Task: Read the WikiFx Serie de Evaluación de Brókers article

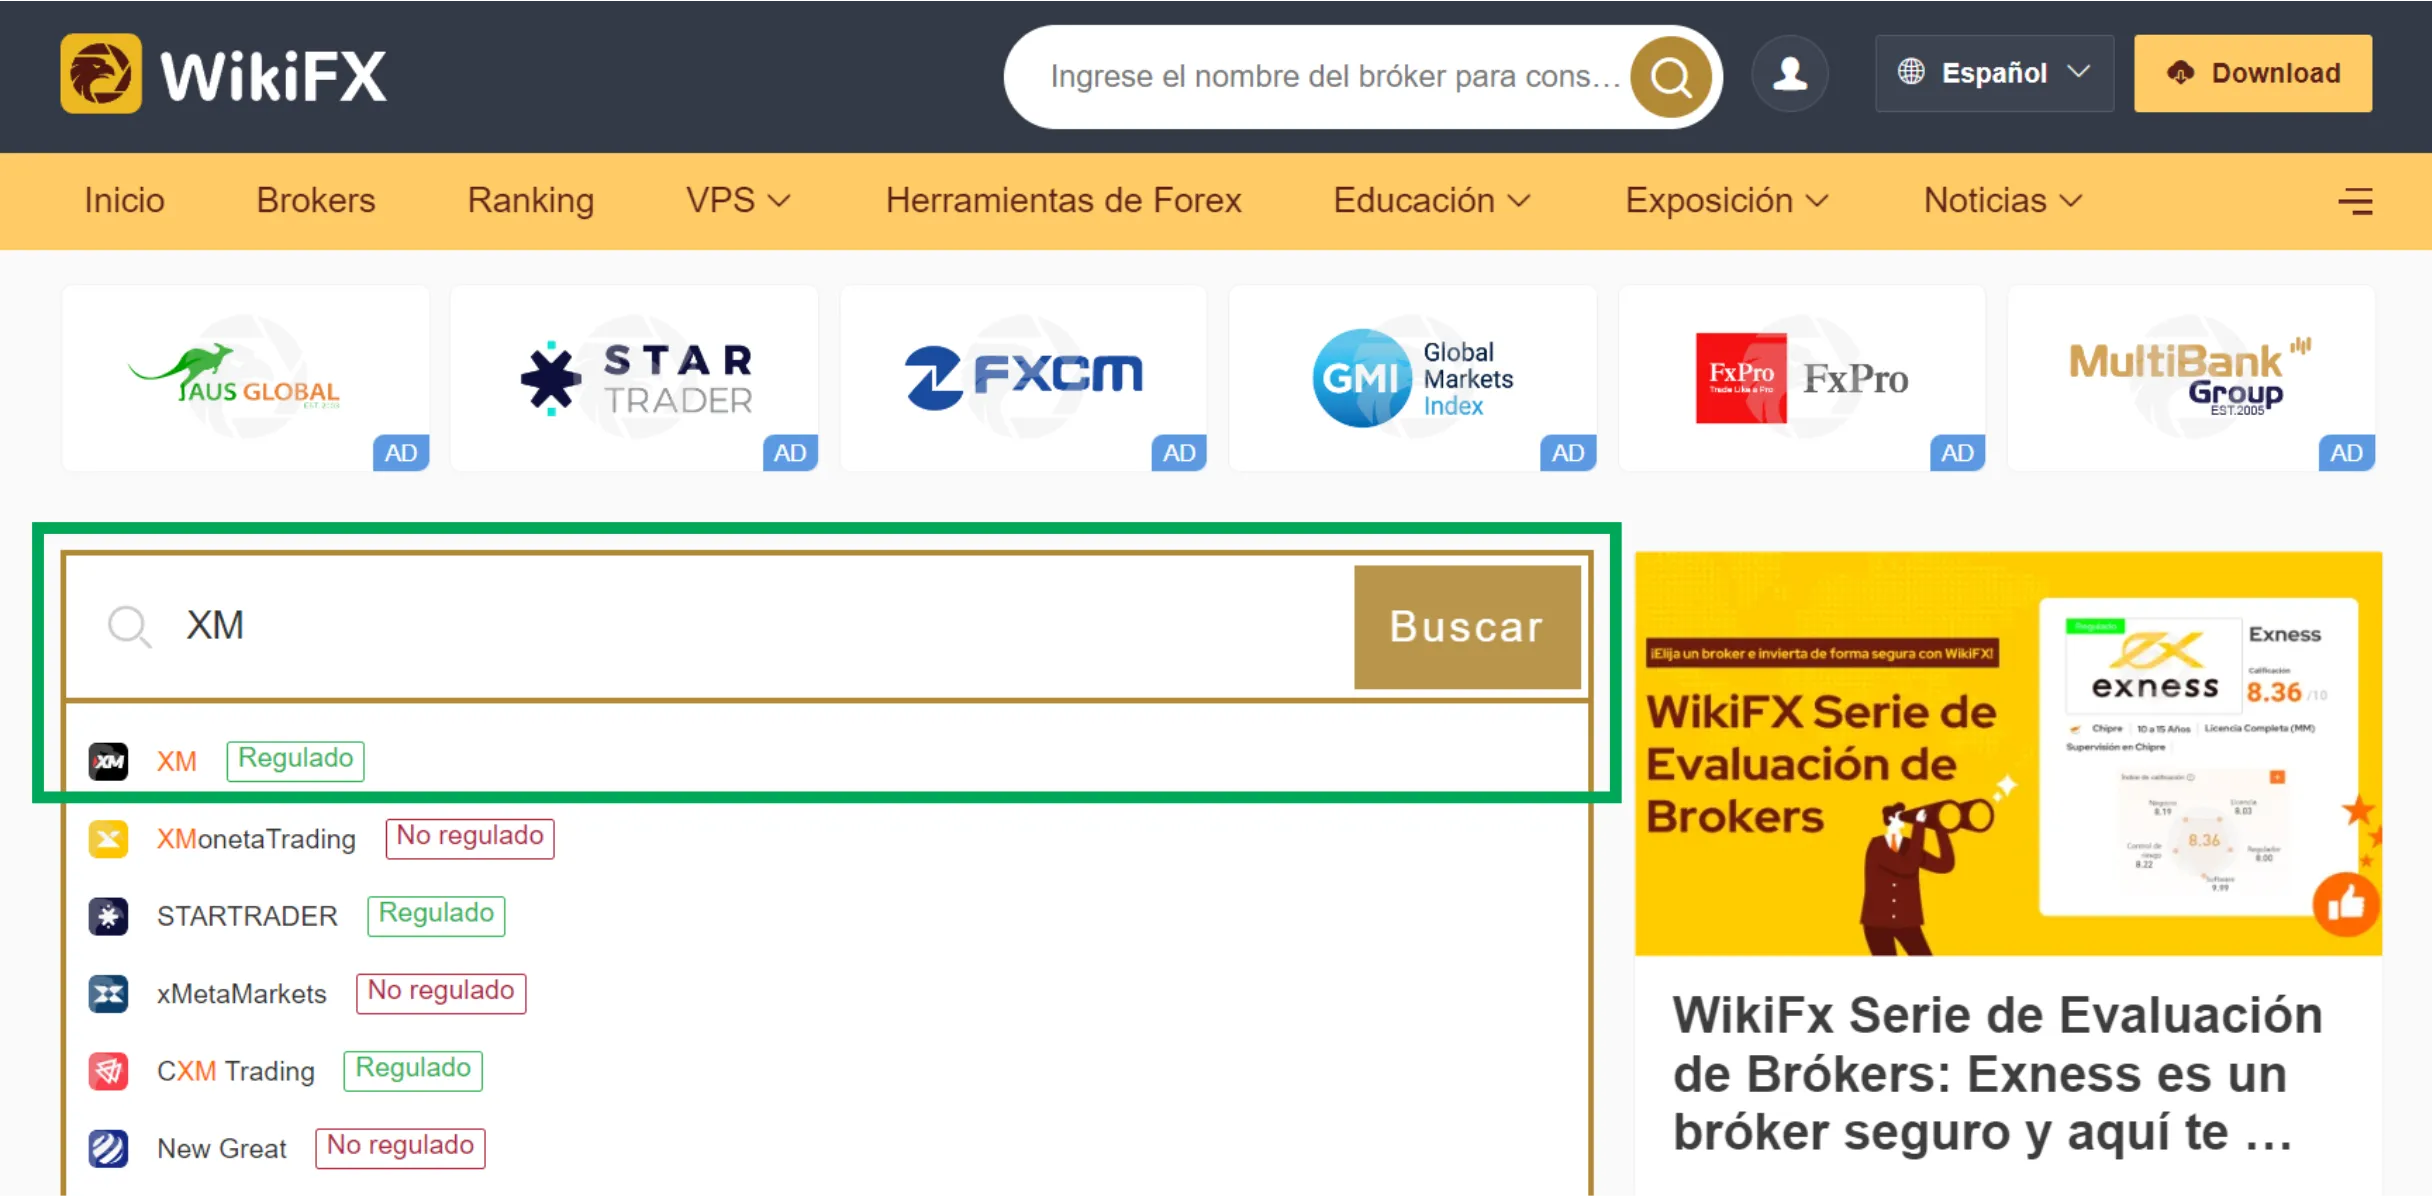Action: tap(1998, 1074)
